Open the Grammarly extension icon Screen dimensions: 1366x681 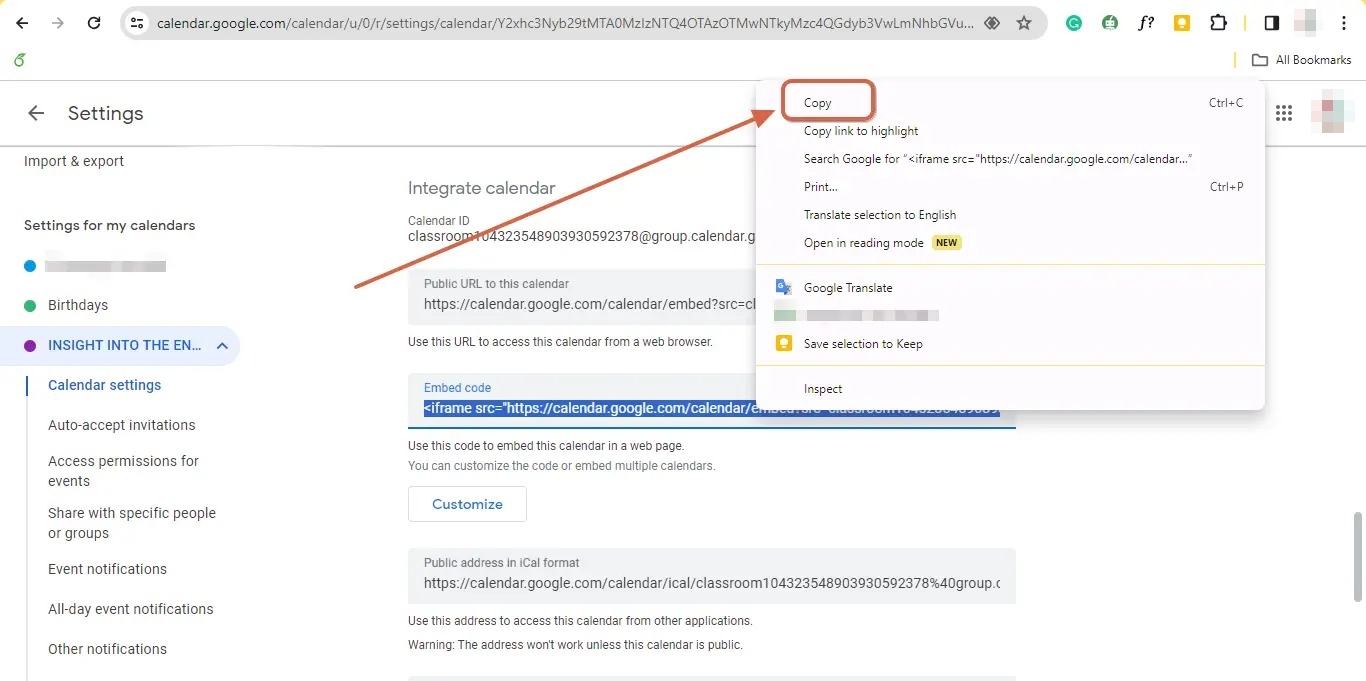(x=1074, y=23)
